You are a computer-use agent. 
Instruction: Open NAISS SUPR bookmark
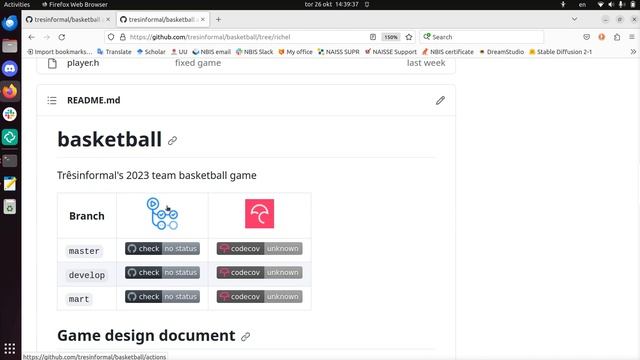click(x=338, y=52)
